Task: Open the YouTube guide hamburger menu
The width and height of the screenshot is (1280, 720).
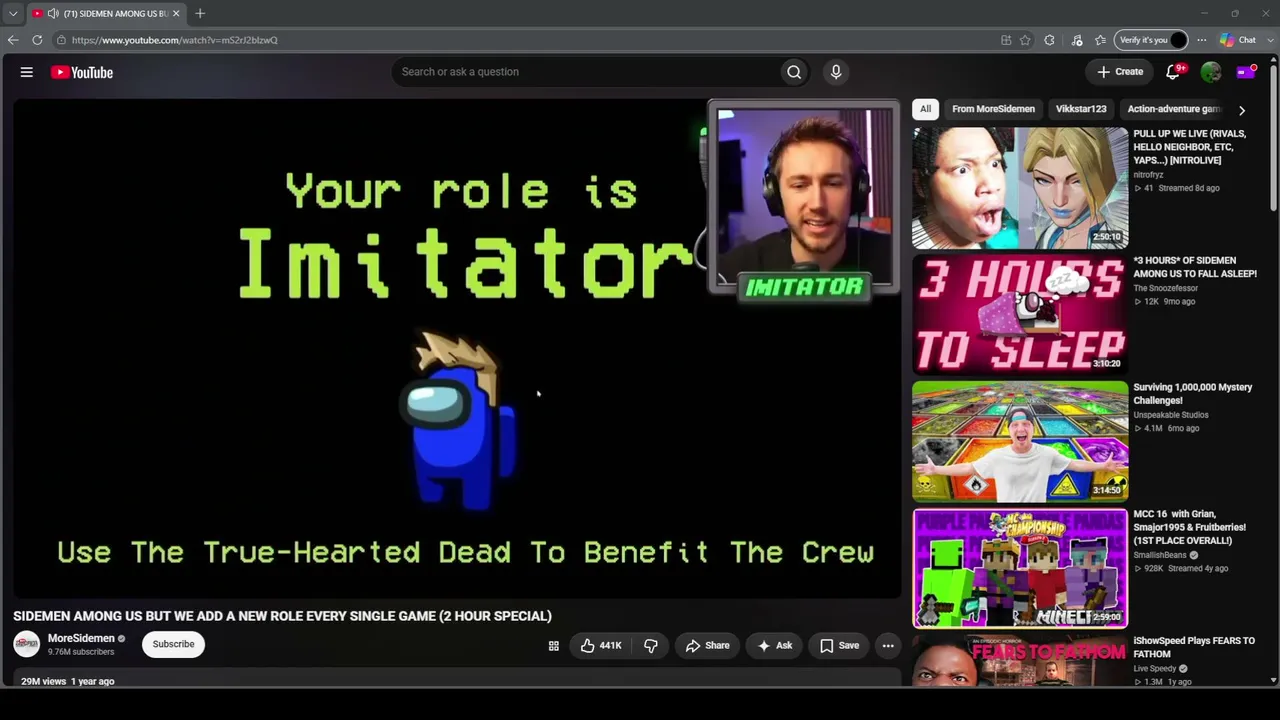Action: click(x=27, y=72)
